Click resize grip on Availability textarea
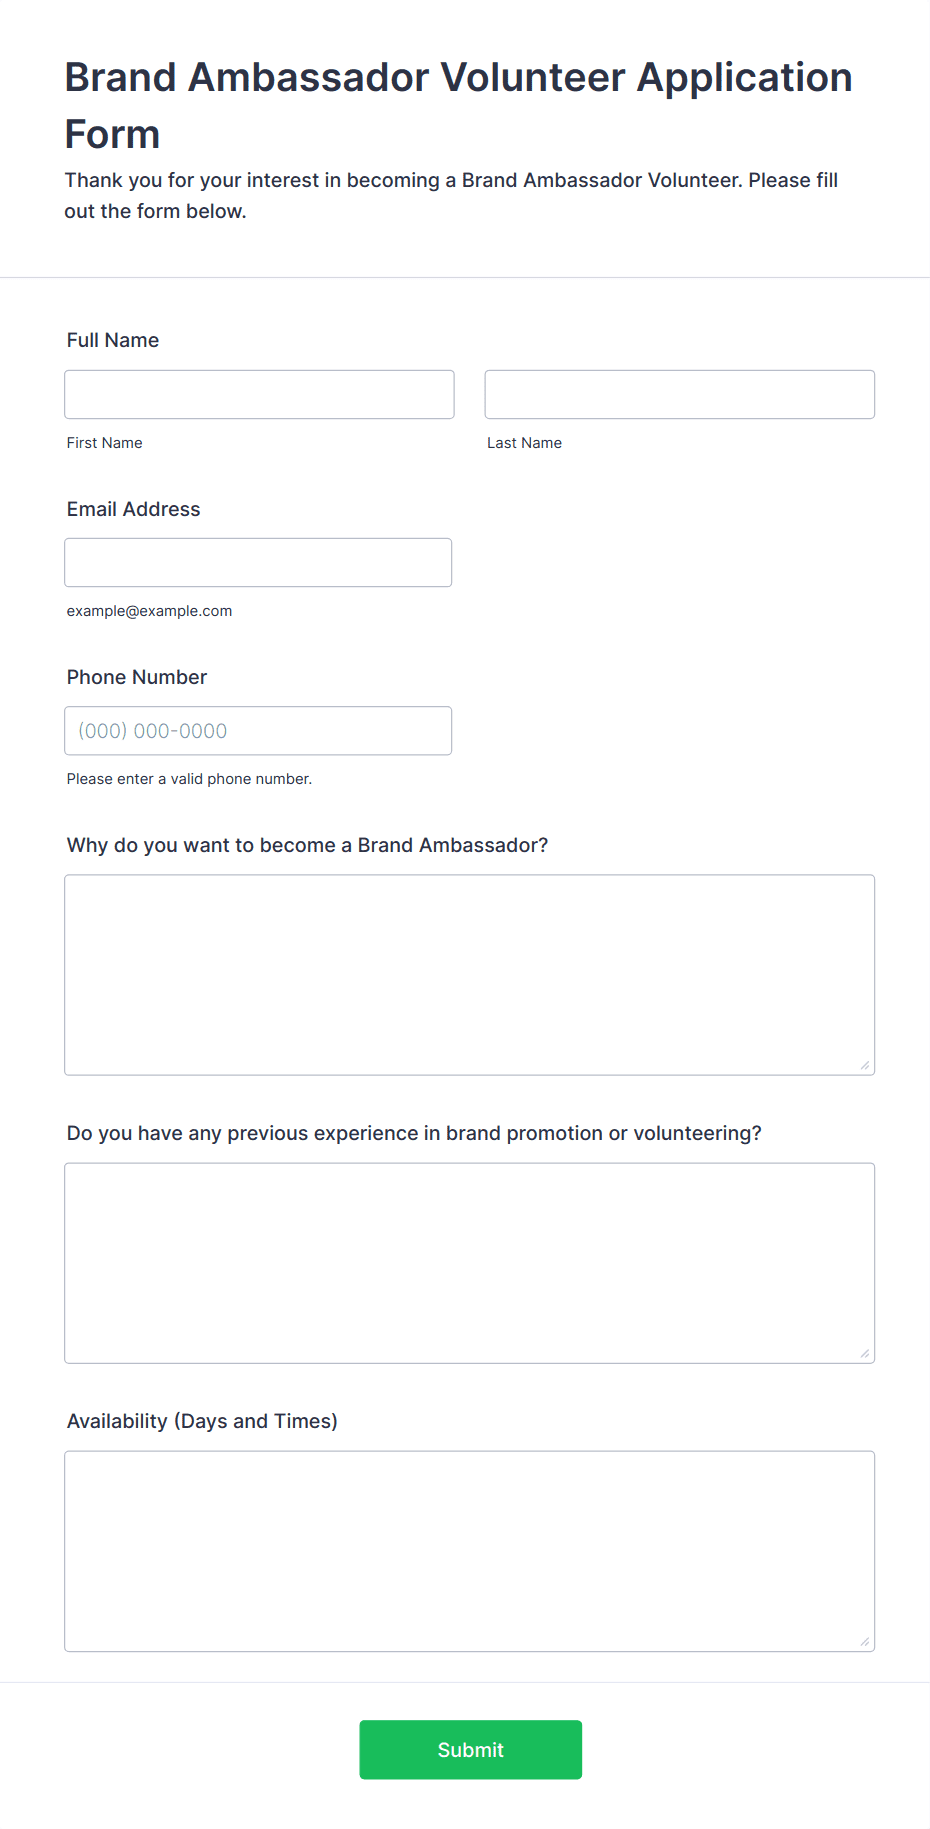This screenshot has height=1829, width=930. [865, 1641]
